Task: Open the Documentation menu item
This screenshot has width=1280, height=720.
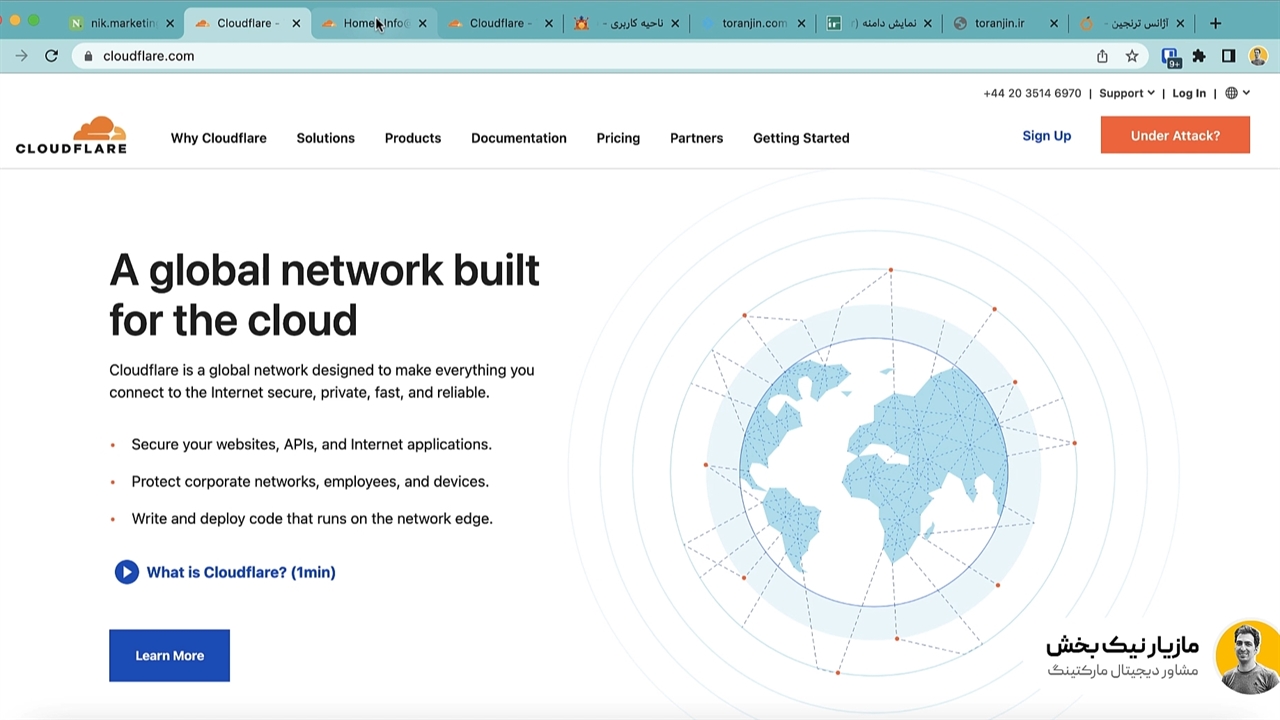Action: click(518, 138)
